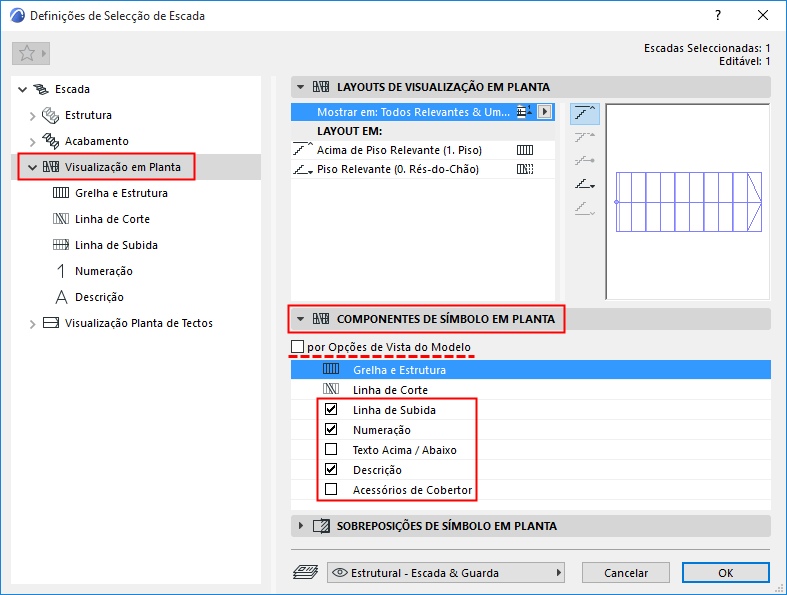Select Linha de Corte component row

[x=531, y=390]
